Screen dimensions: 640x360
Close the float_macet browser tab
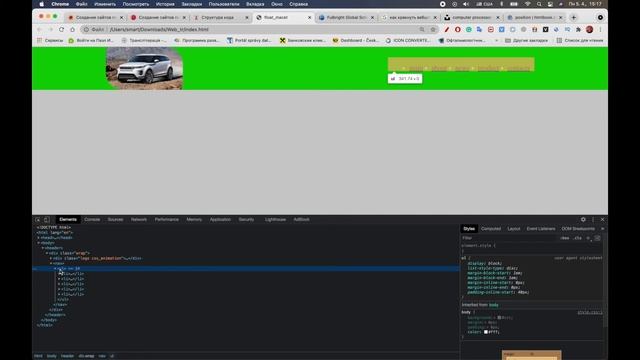309,18
